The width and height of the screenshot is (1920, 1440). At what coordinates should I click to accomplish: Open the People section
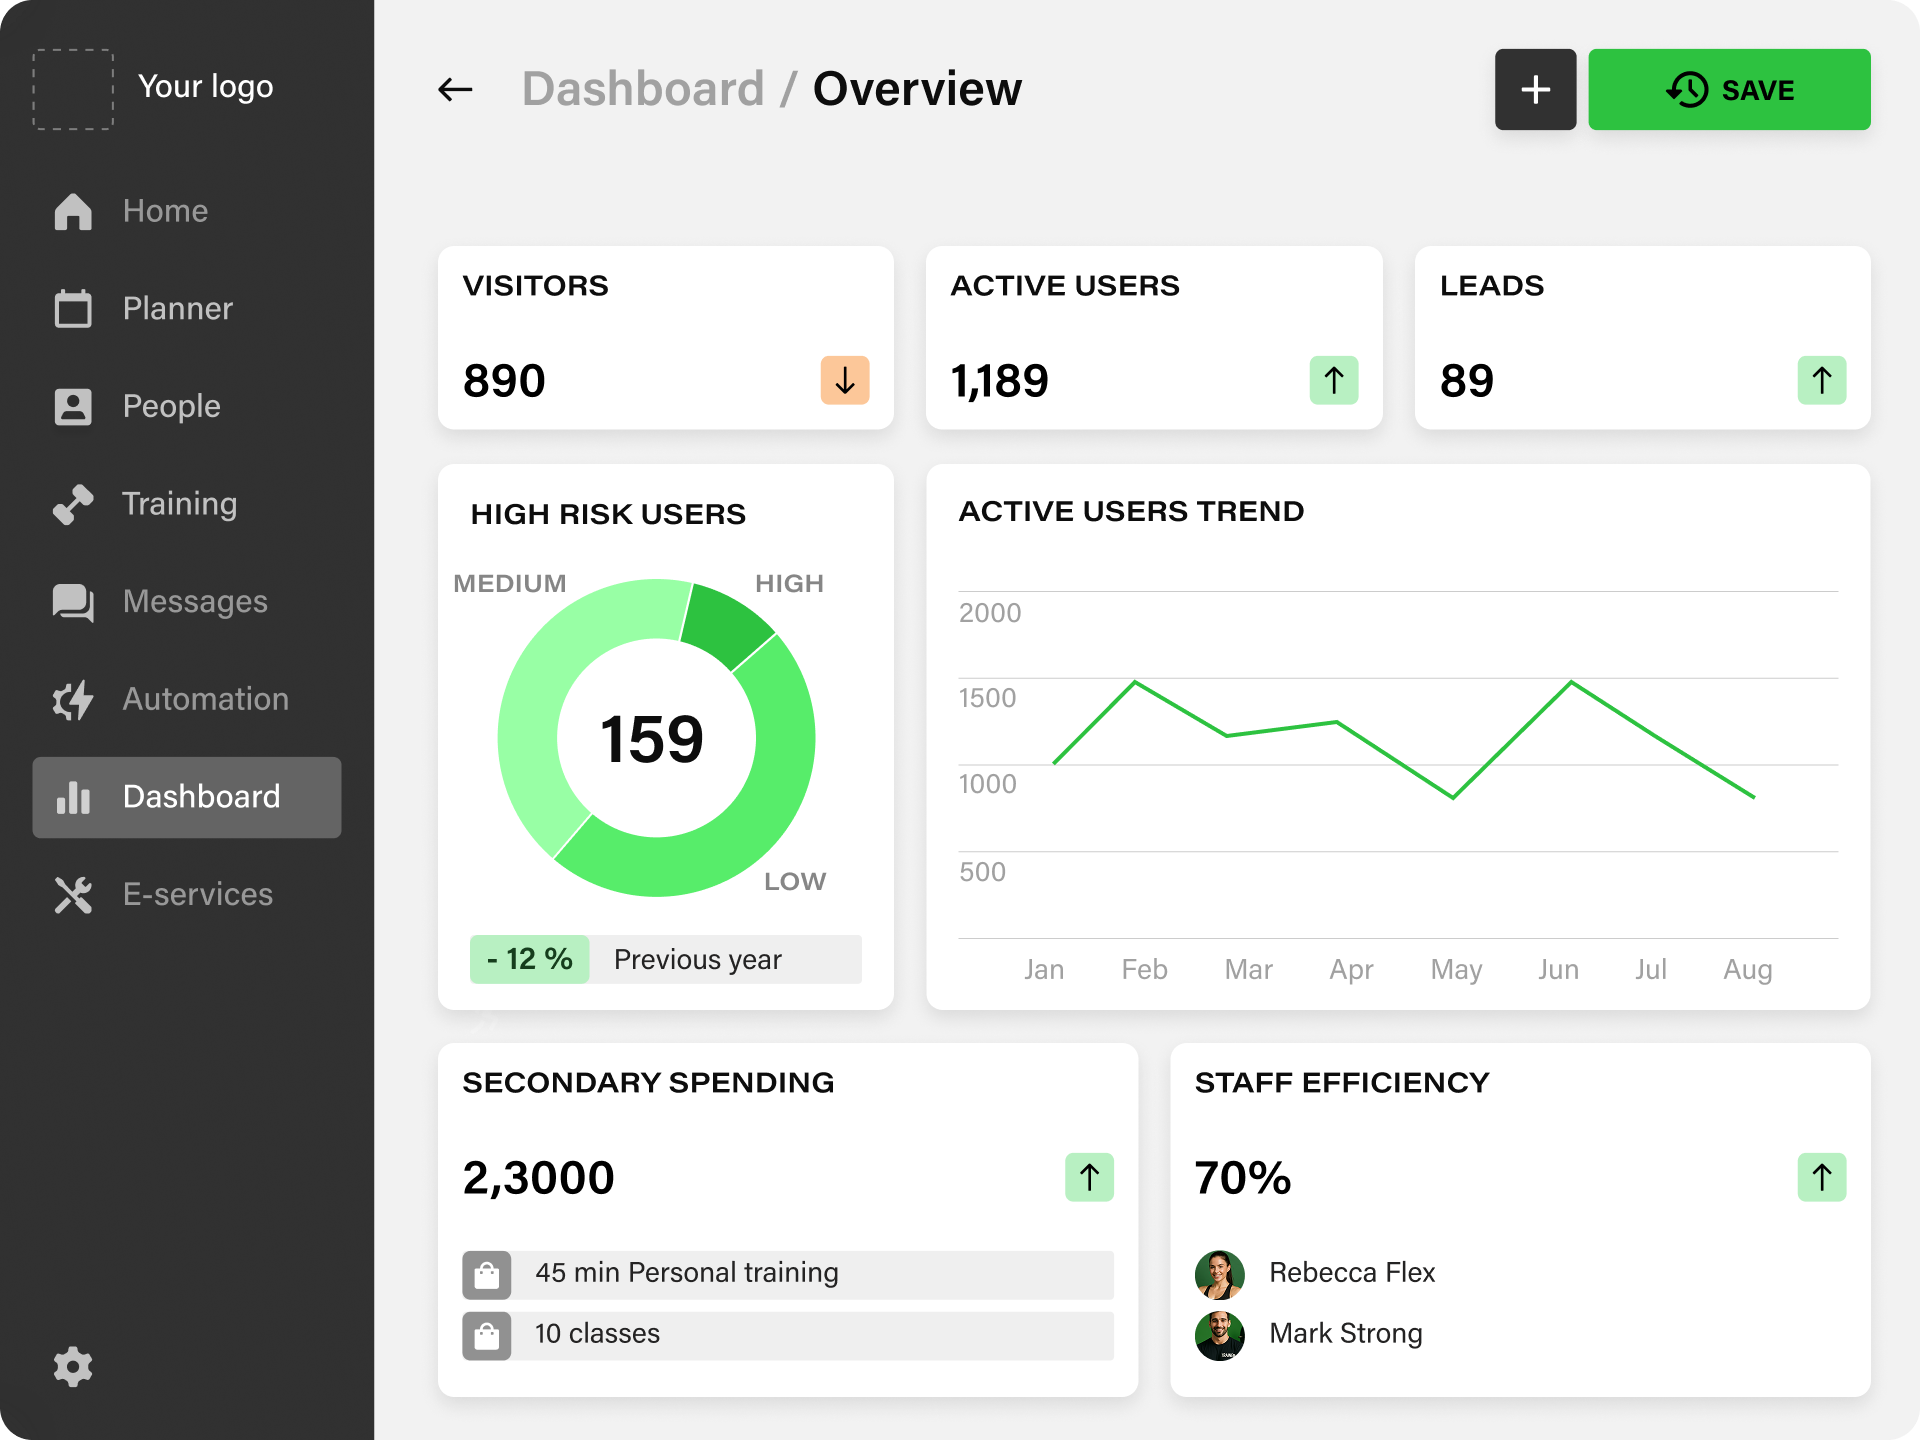[171, 406]
